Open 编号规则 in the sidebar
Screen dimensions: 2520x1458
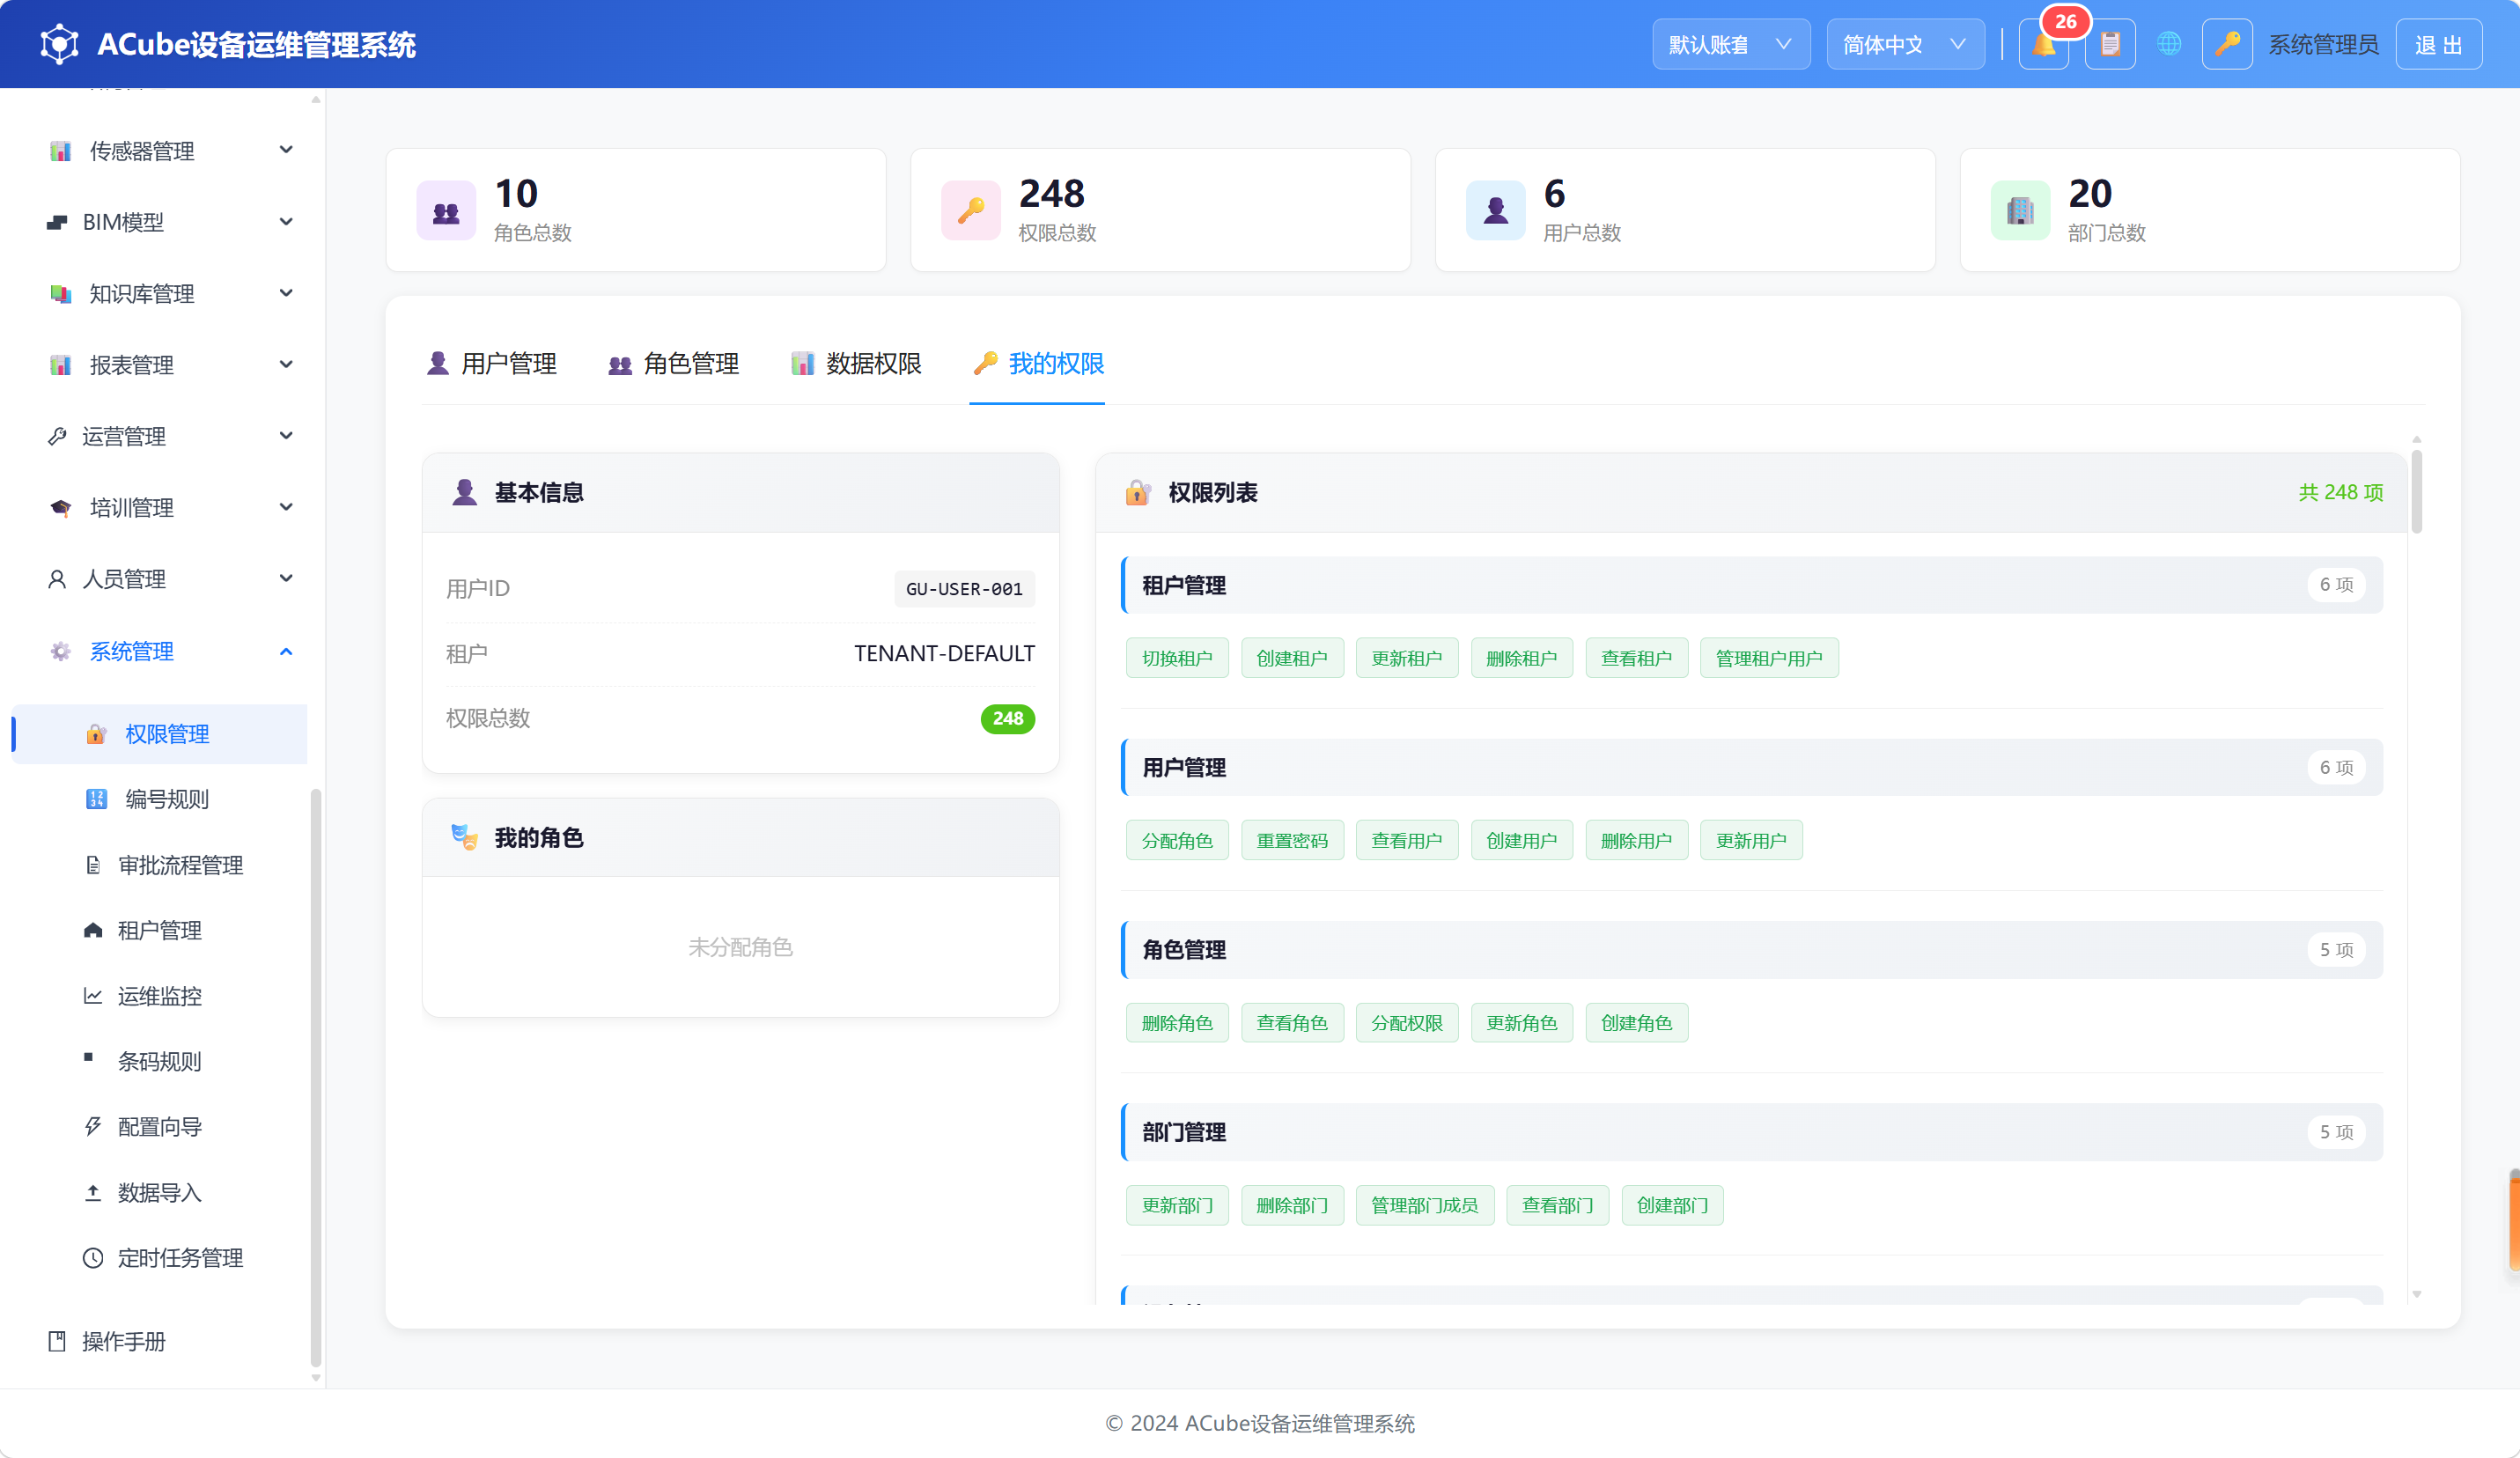click(x=160, y=799)
